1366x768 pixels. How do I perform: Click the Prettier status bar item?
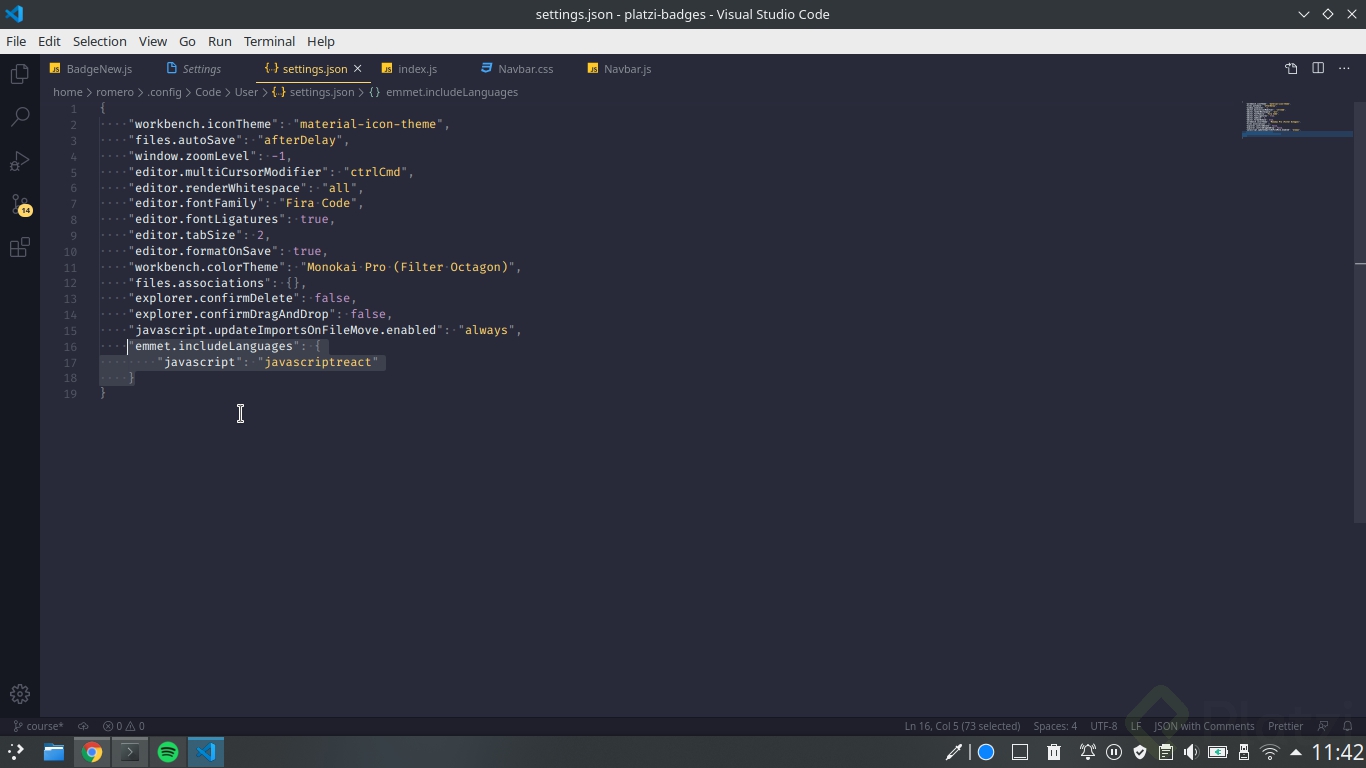1285,726
